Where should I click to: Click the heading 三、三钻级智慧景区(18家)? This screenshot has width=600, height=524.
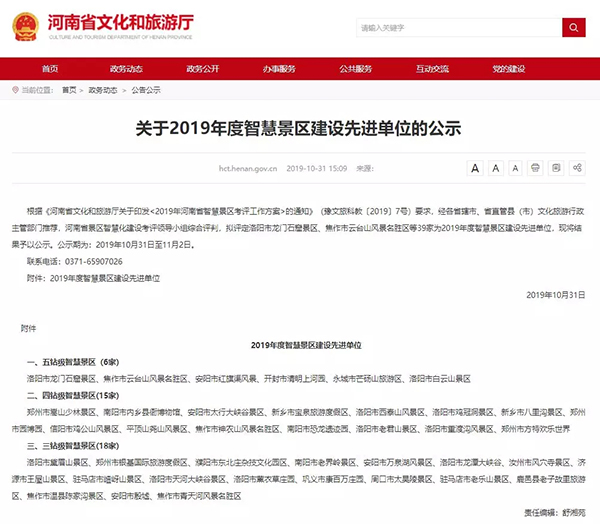[73, 446]
